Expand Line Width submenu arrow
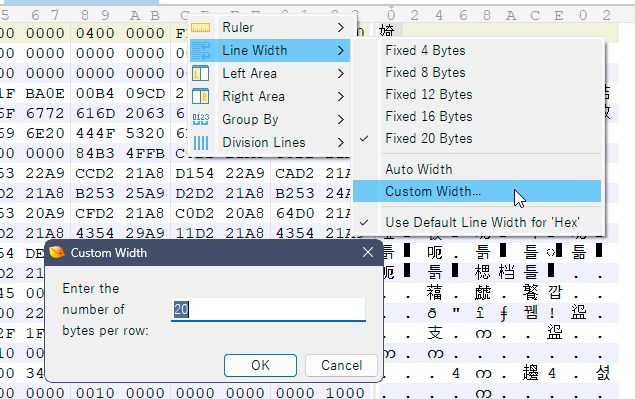The image size is (635, 399). coord(341,51)
